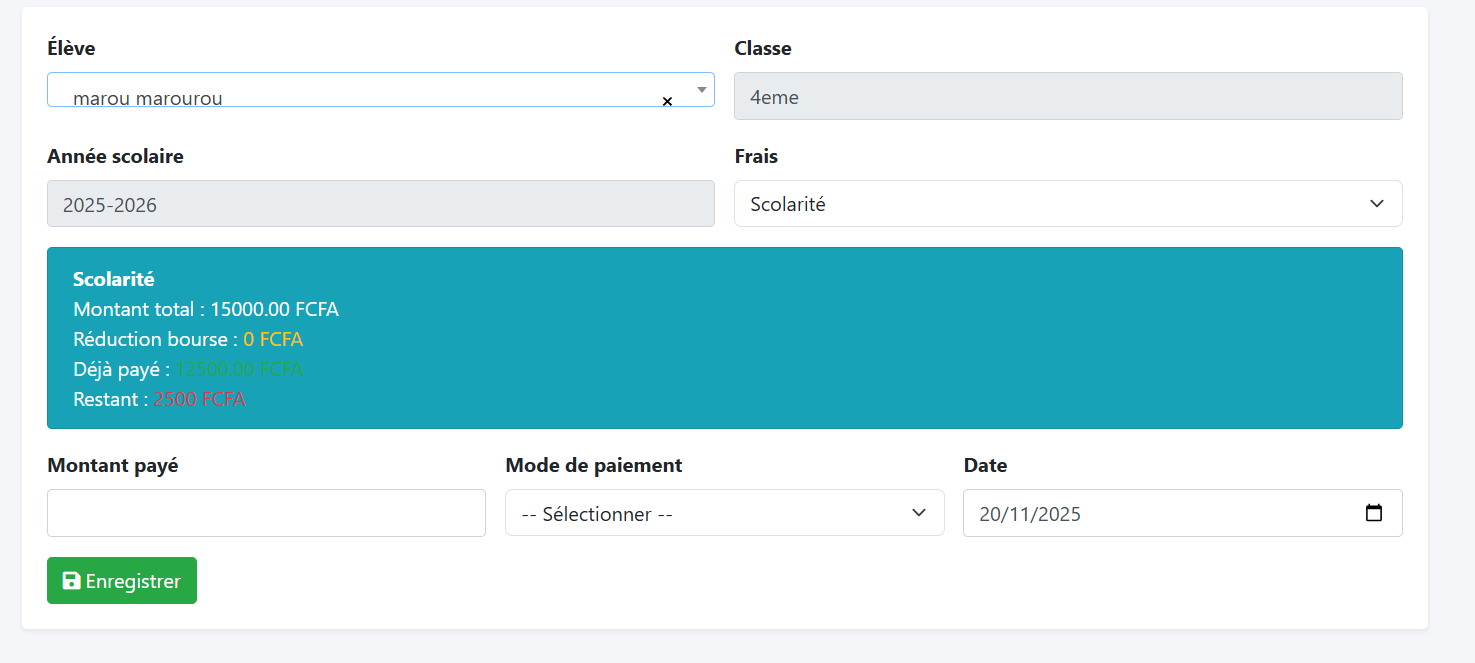This screenshot has width=1475, height=663.
Task: Open the student dropdown arrow icon
Action: point(700,90)
